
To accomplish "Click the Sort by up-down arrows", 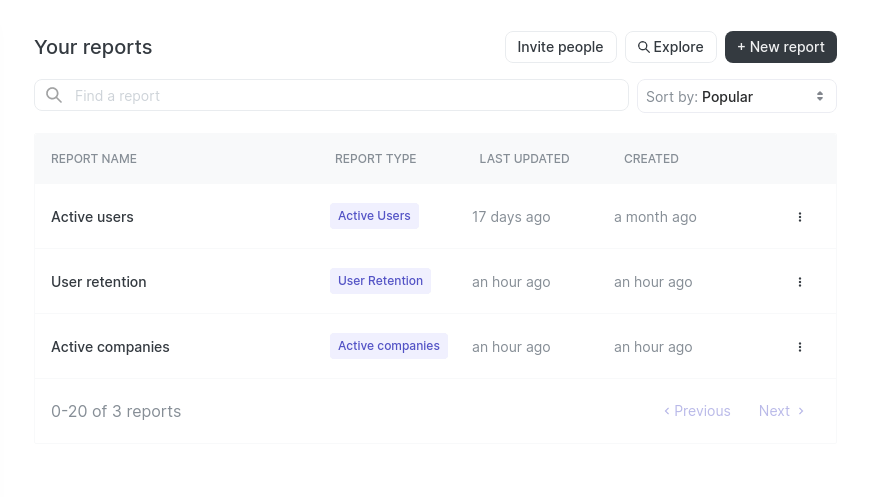I will click(820, 96).
